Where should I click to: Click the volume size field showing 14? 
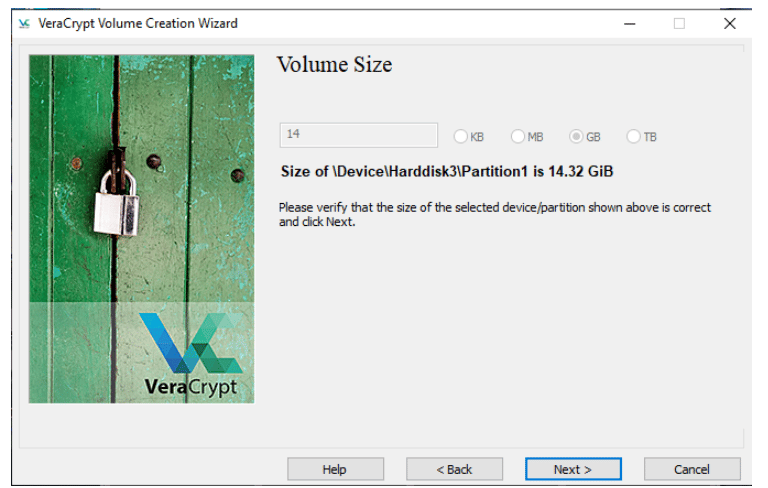coord(359,135)
